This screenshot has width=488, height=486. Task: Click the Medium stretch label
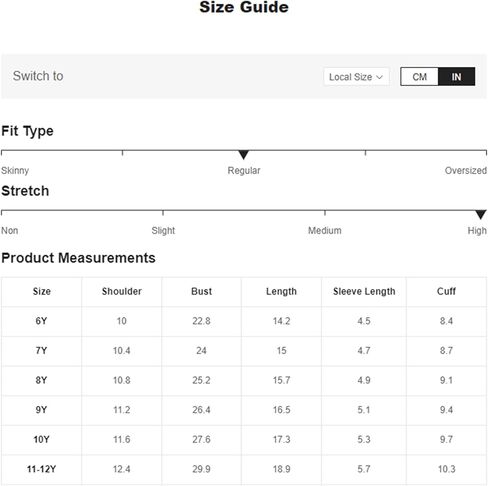point(325,230)
